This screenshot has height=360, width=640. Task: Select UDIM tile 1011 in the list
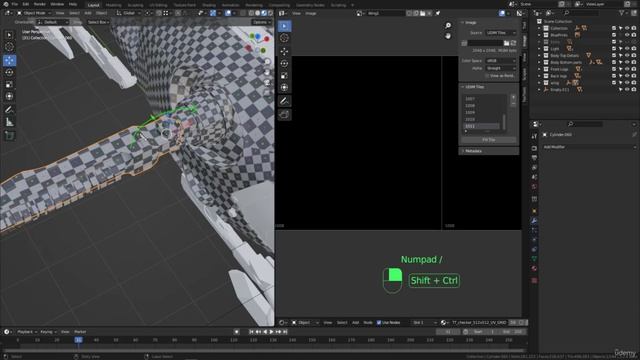482,126
